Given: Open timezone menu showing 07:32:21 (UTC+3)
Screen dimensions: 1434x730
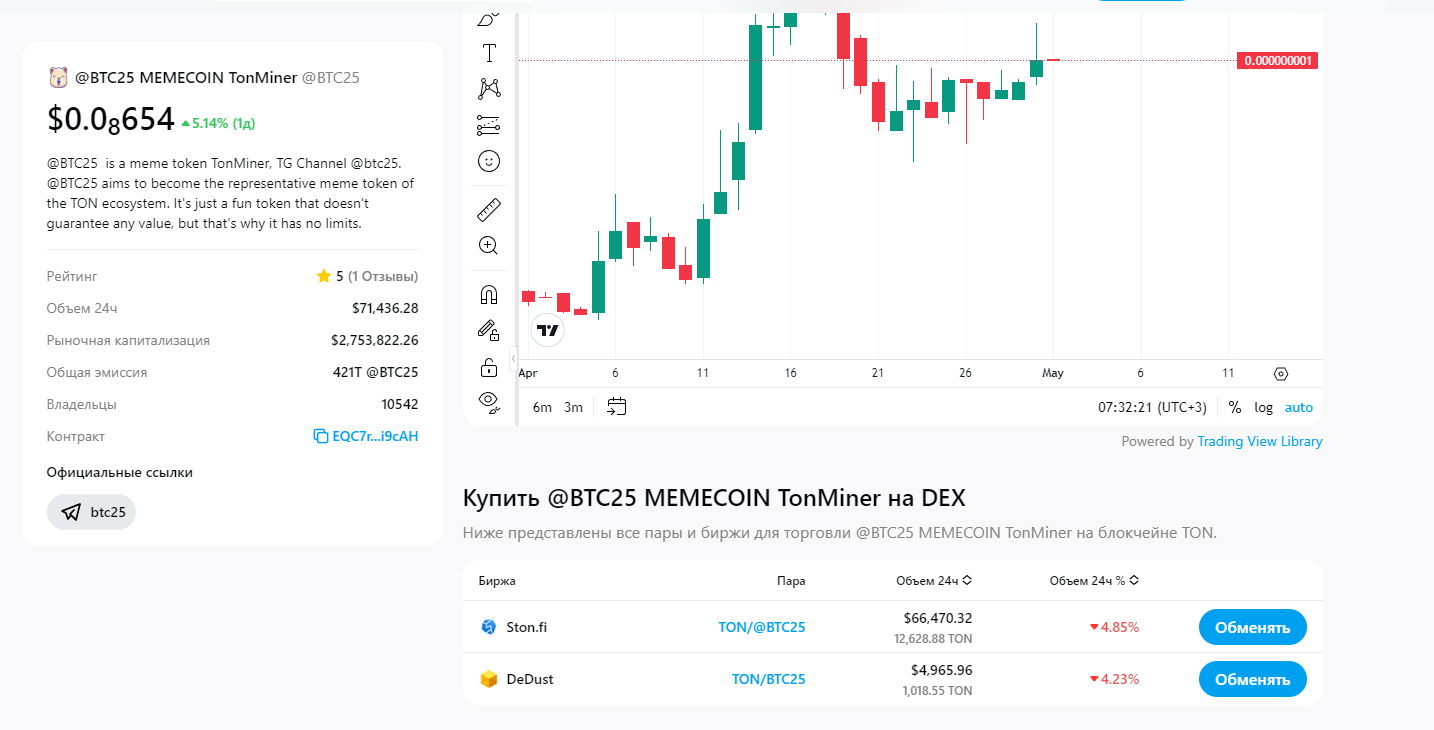Looking at the screenshot, I should point(1152,407).
